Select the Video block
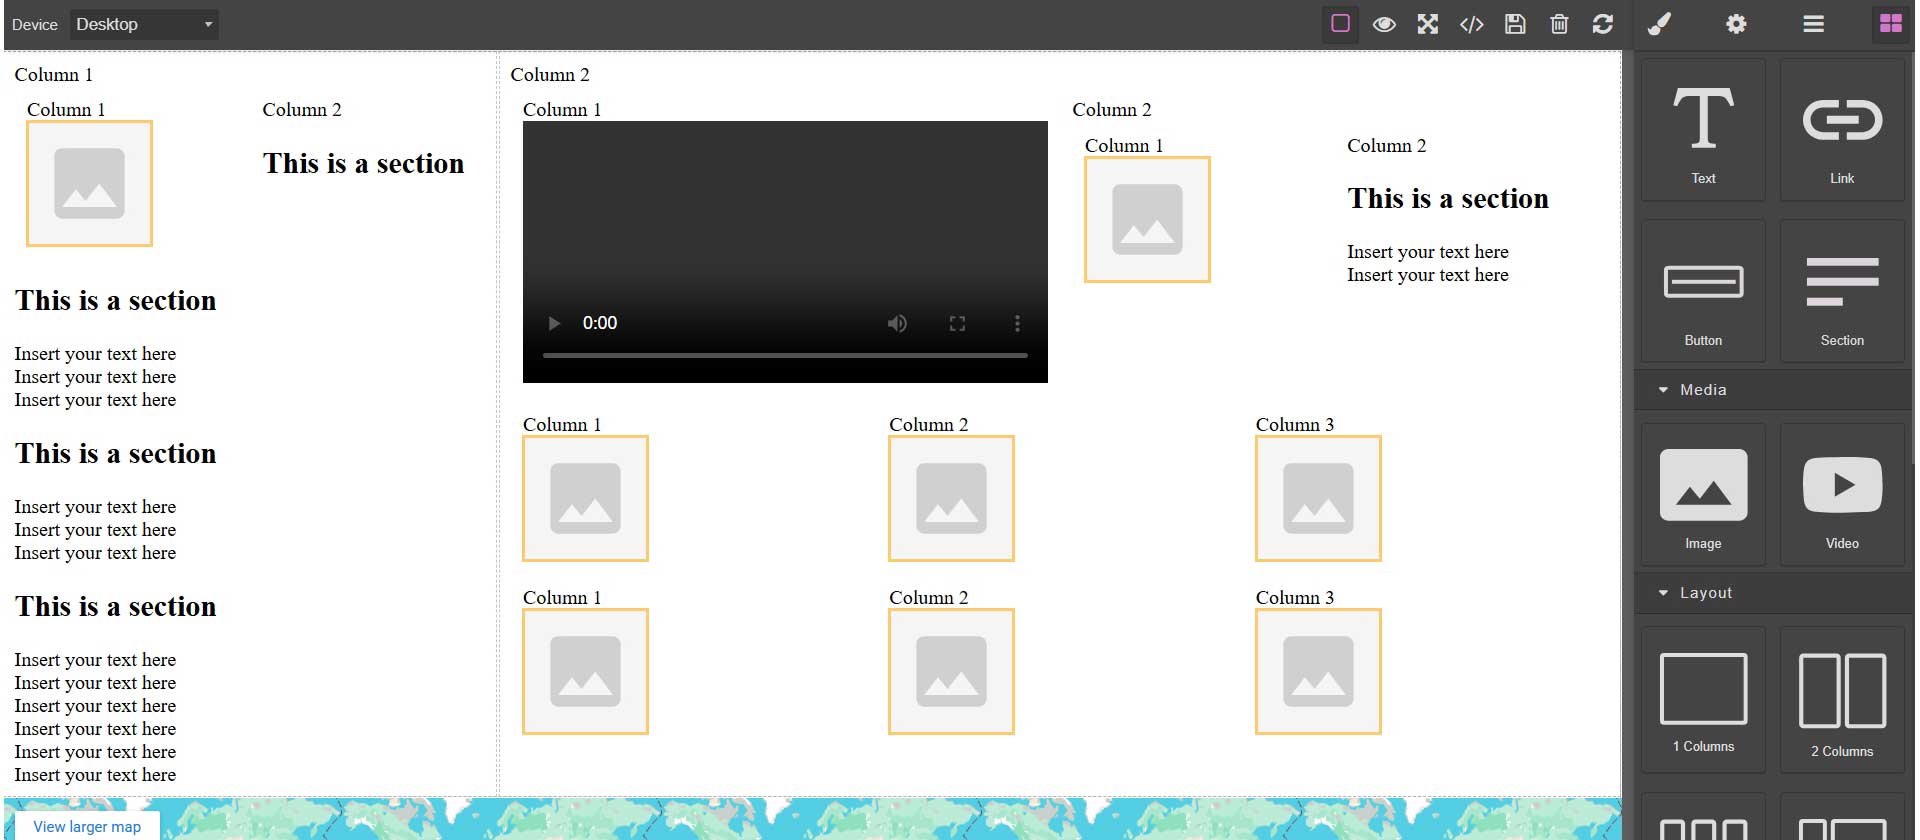Viewport: 1920px width, 840px height. pyautogui.click(x=1842, y=495)
